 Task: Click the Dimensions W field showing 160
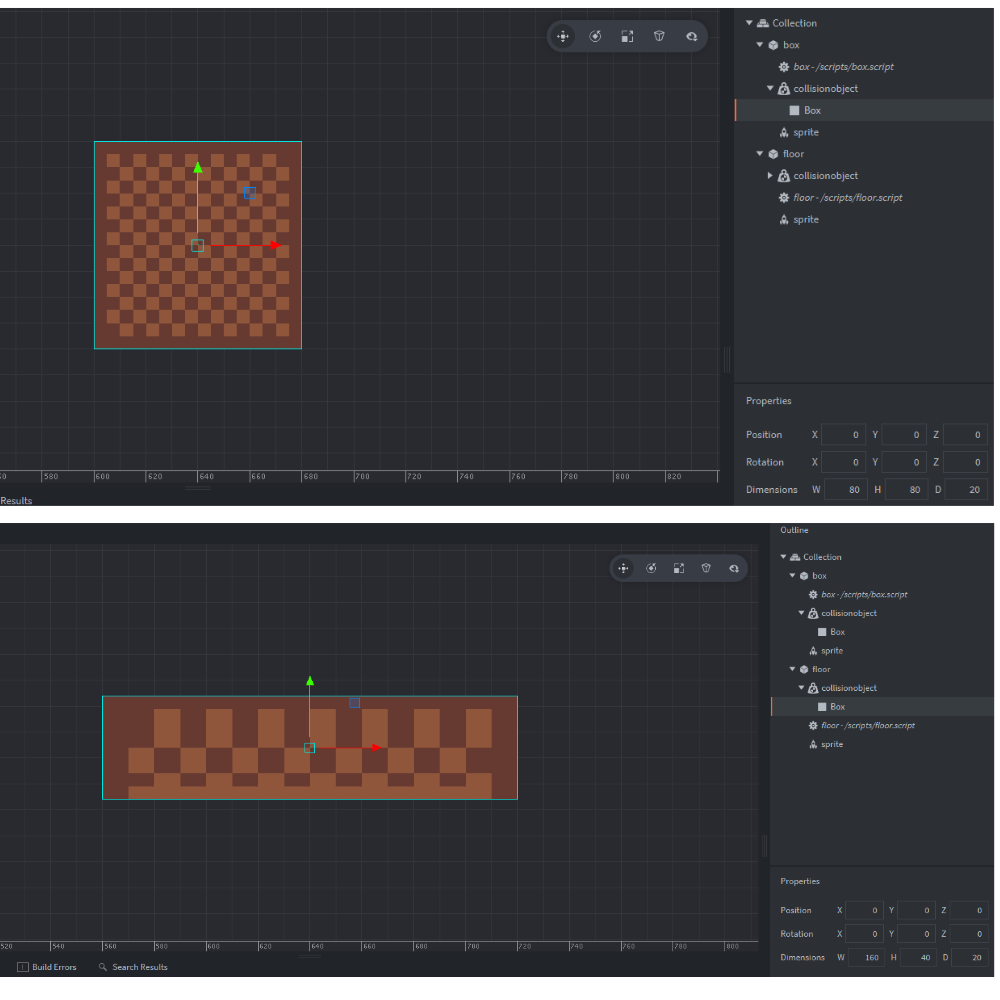(x=868, y=957)
